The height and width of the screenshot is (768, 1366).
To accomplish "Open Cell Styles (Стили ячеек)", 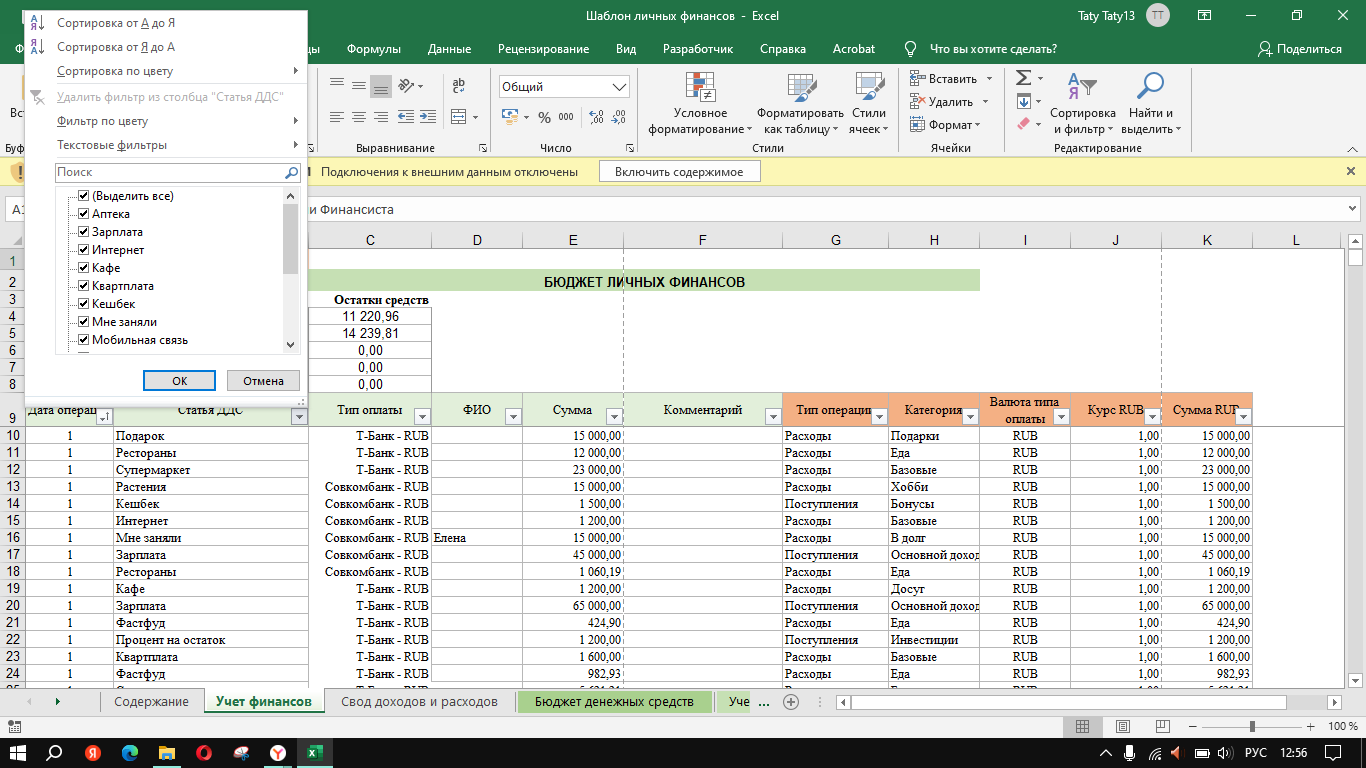I will (x=869, y=104).
